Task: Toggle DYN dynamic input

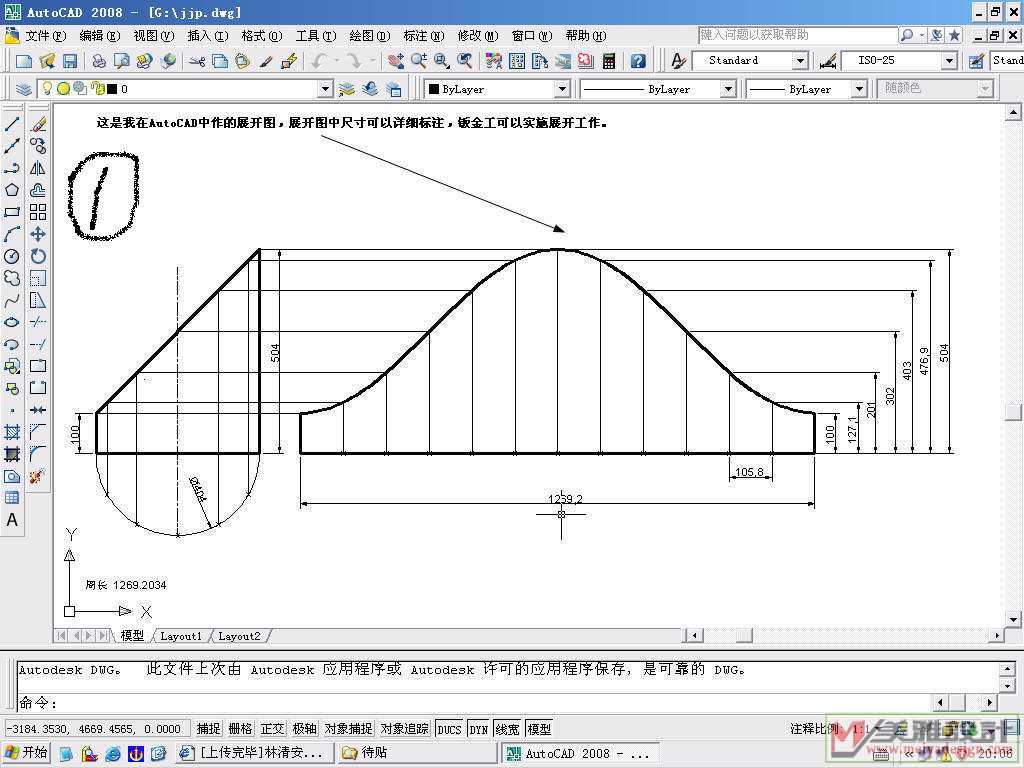Action: click(479, 729)
